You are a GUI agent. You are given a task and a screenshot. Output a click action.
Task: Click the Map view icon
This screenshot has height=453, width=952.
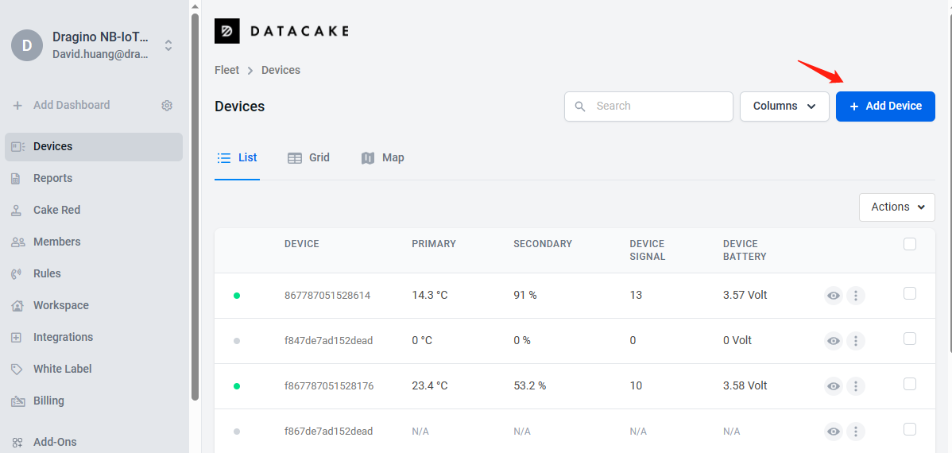pyautogui.click(x=368, y=158)
